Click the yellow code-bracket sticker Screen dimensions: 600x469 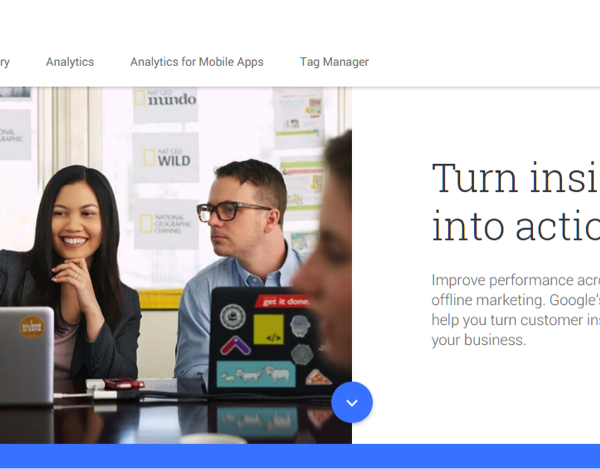click(269, 330)
